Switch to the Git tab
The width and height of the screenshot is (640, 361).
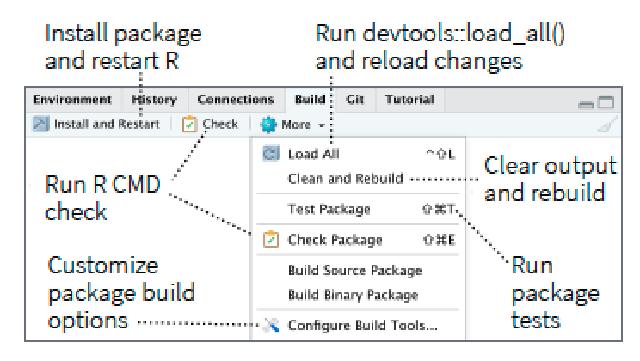355,100
